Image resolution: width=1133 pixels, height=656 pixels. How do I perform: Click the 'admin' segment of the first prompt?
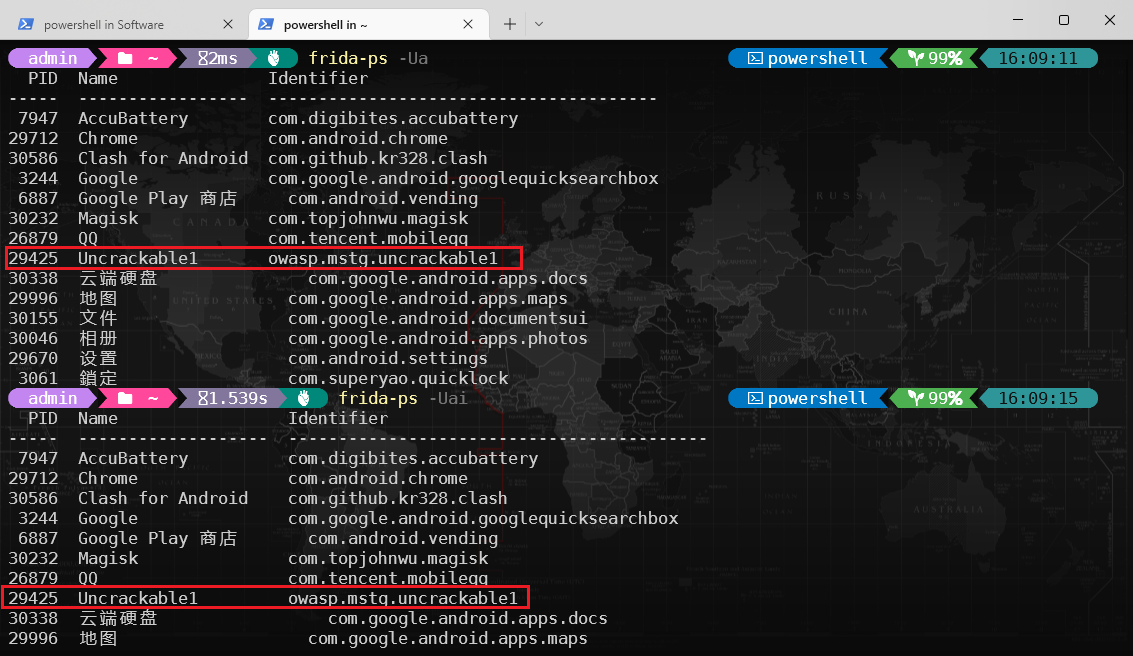point(52,58)
